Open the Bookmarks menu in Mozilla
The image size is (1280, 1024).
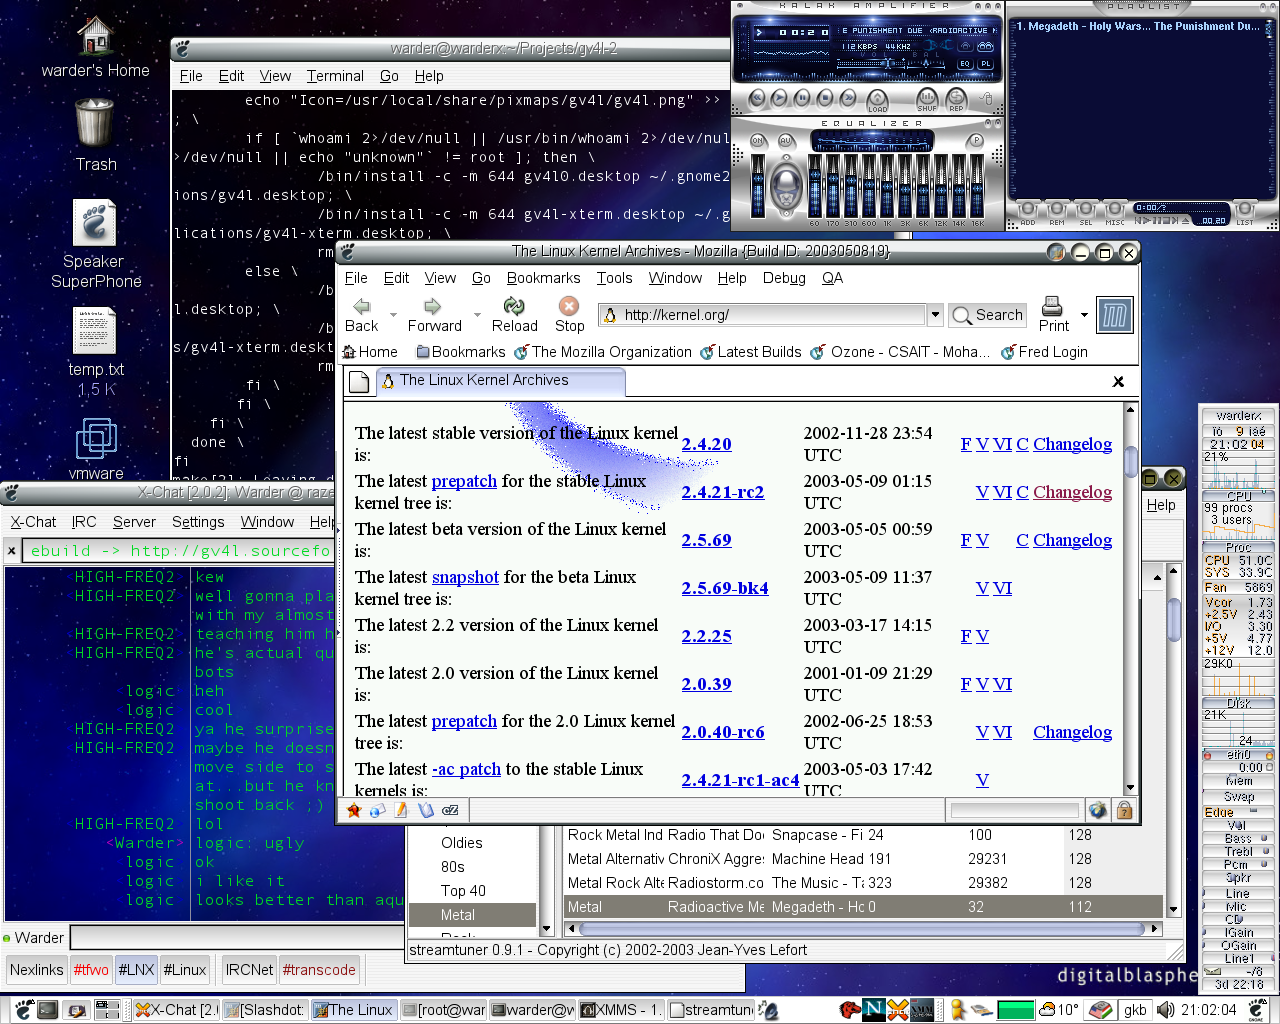point(543,278)
